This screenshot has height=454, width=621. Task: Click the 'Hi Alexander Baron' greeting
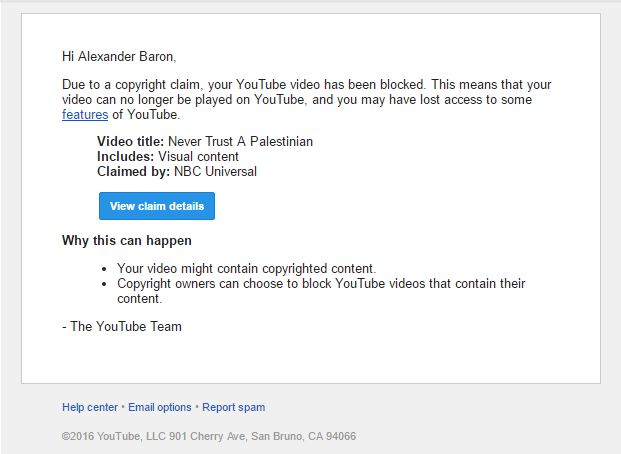click(x=119, y=57)
